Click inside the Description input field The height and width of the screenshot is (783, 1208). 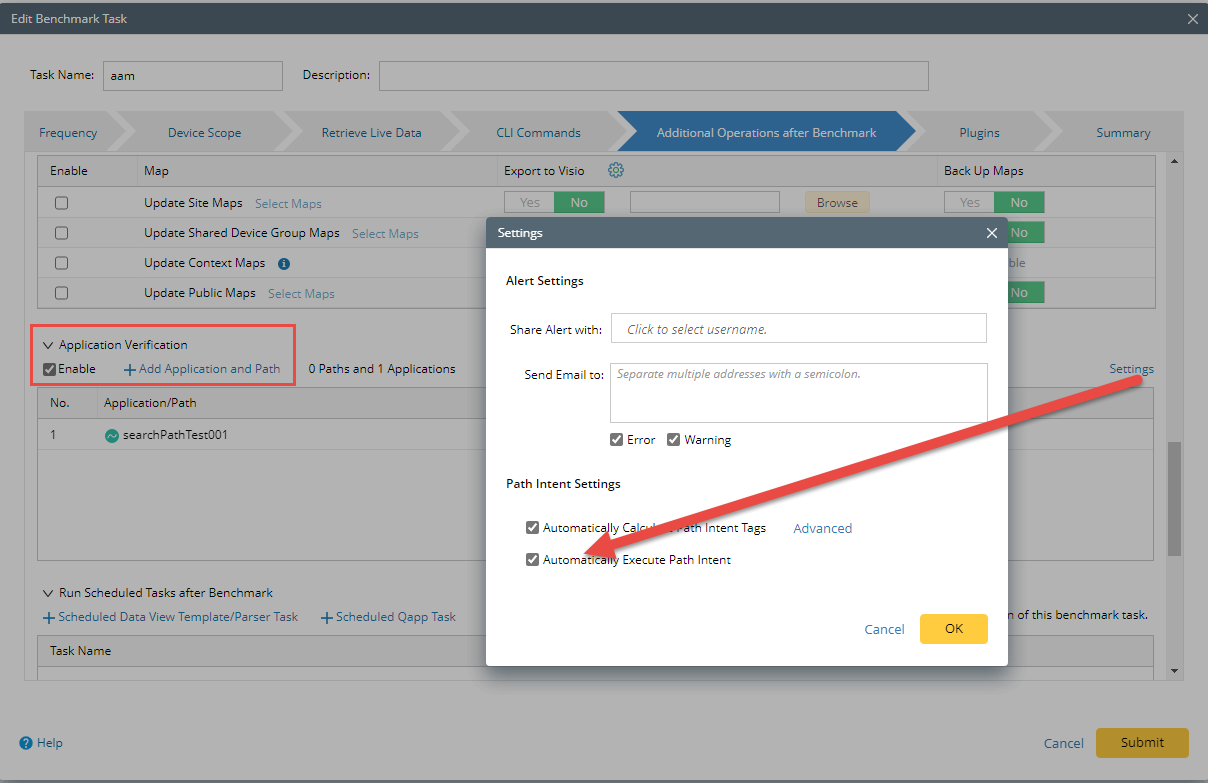point(653,75)
